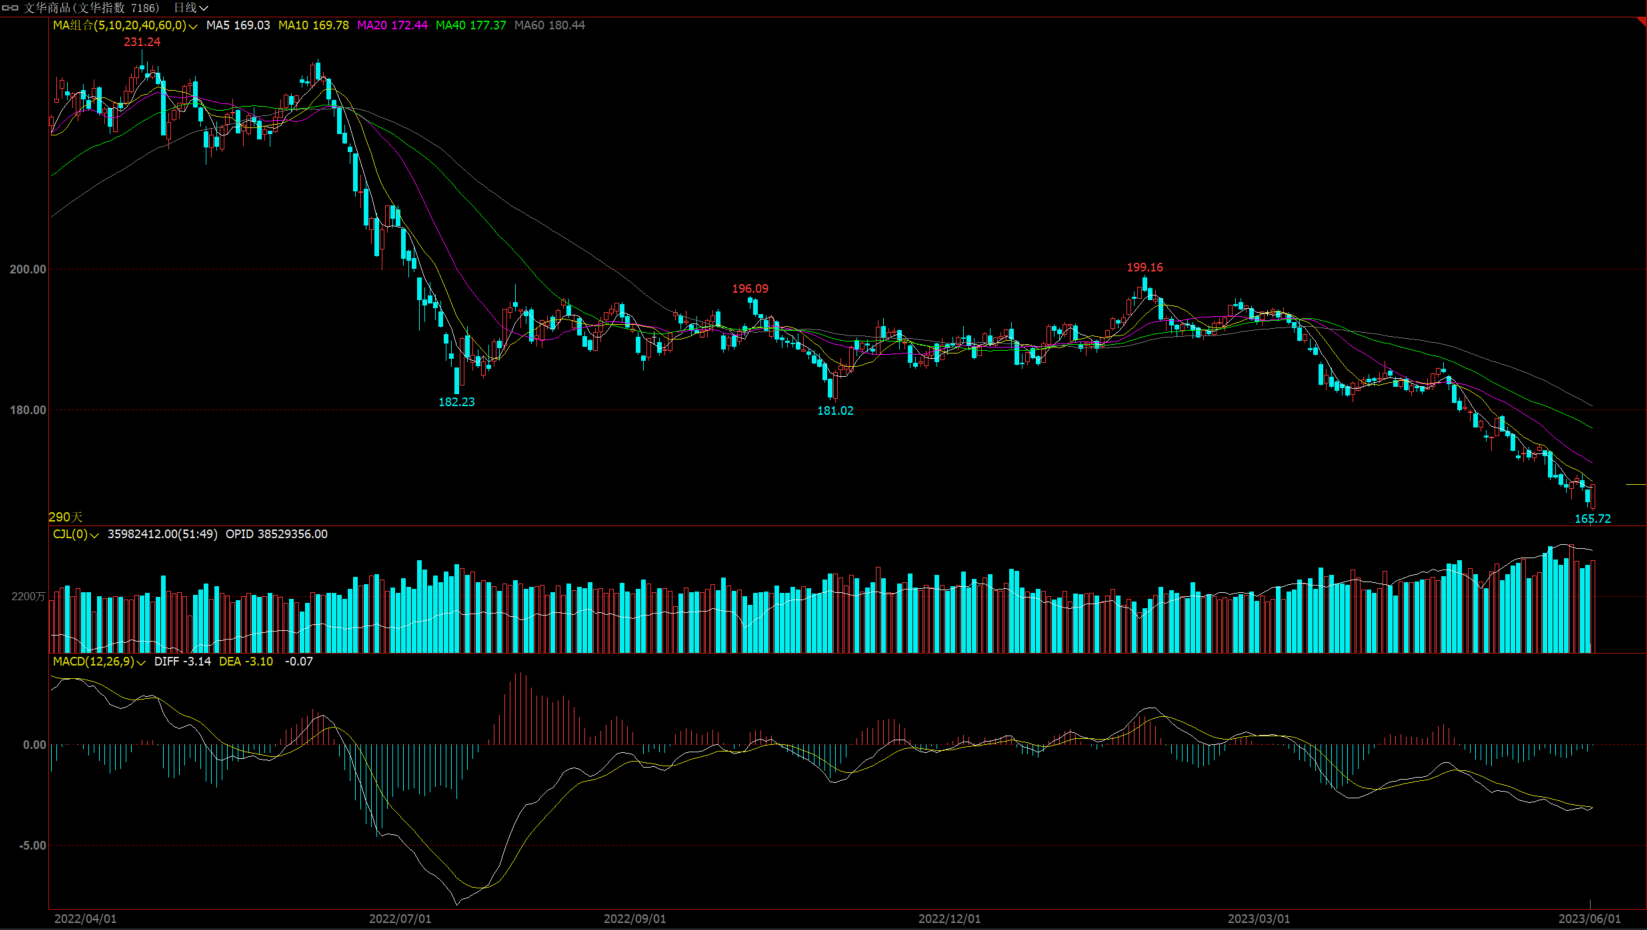Open the MACD(12,26,9) indicator dropdown
This screenshot has height=930, width=1647.
tap(99, 661)
